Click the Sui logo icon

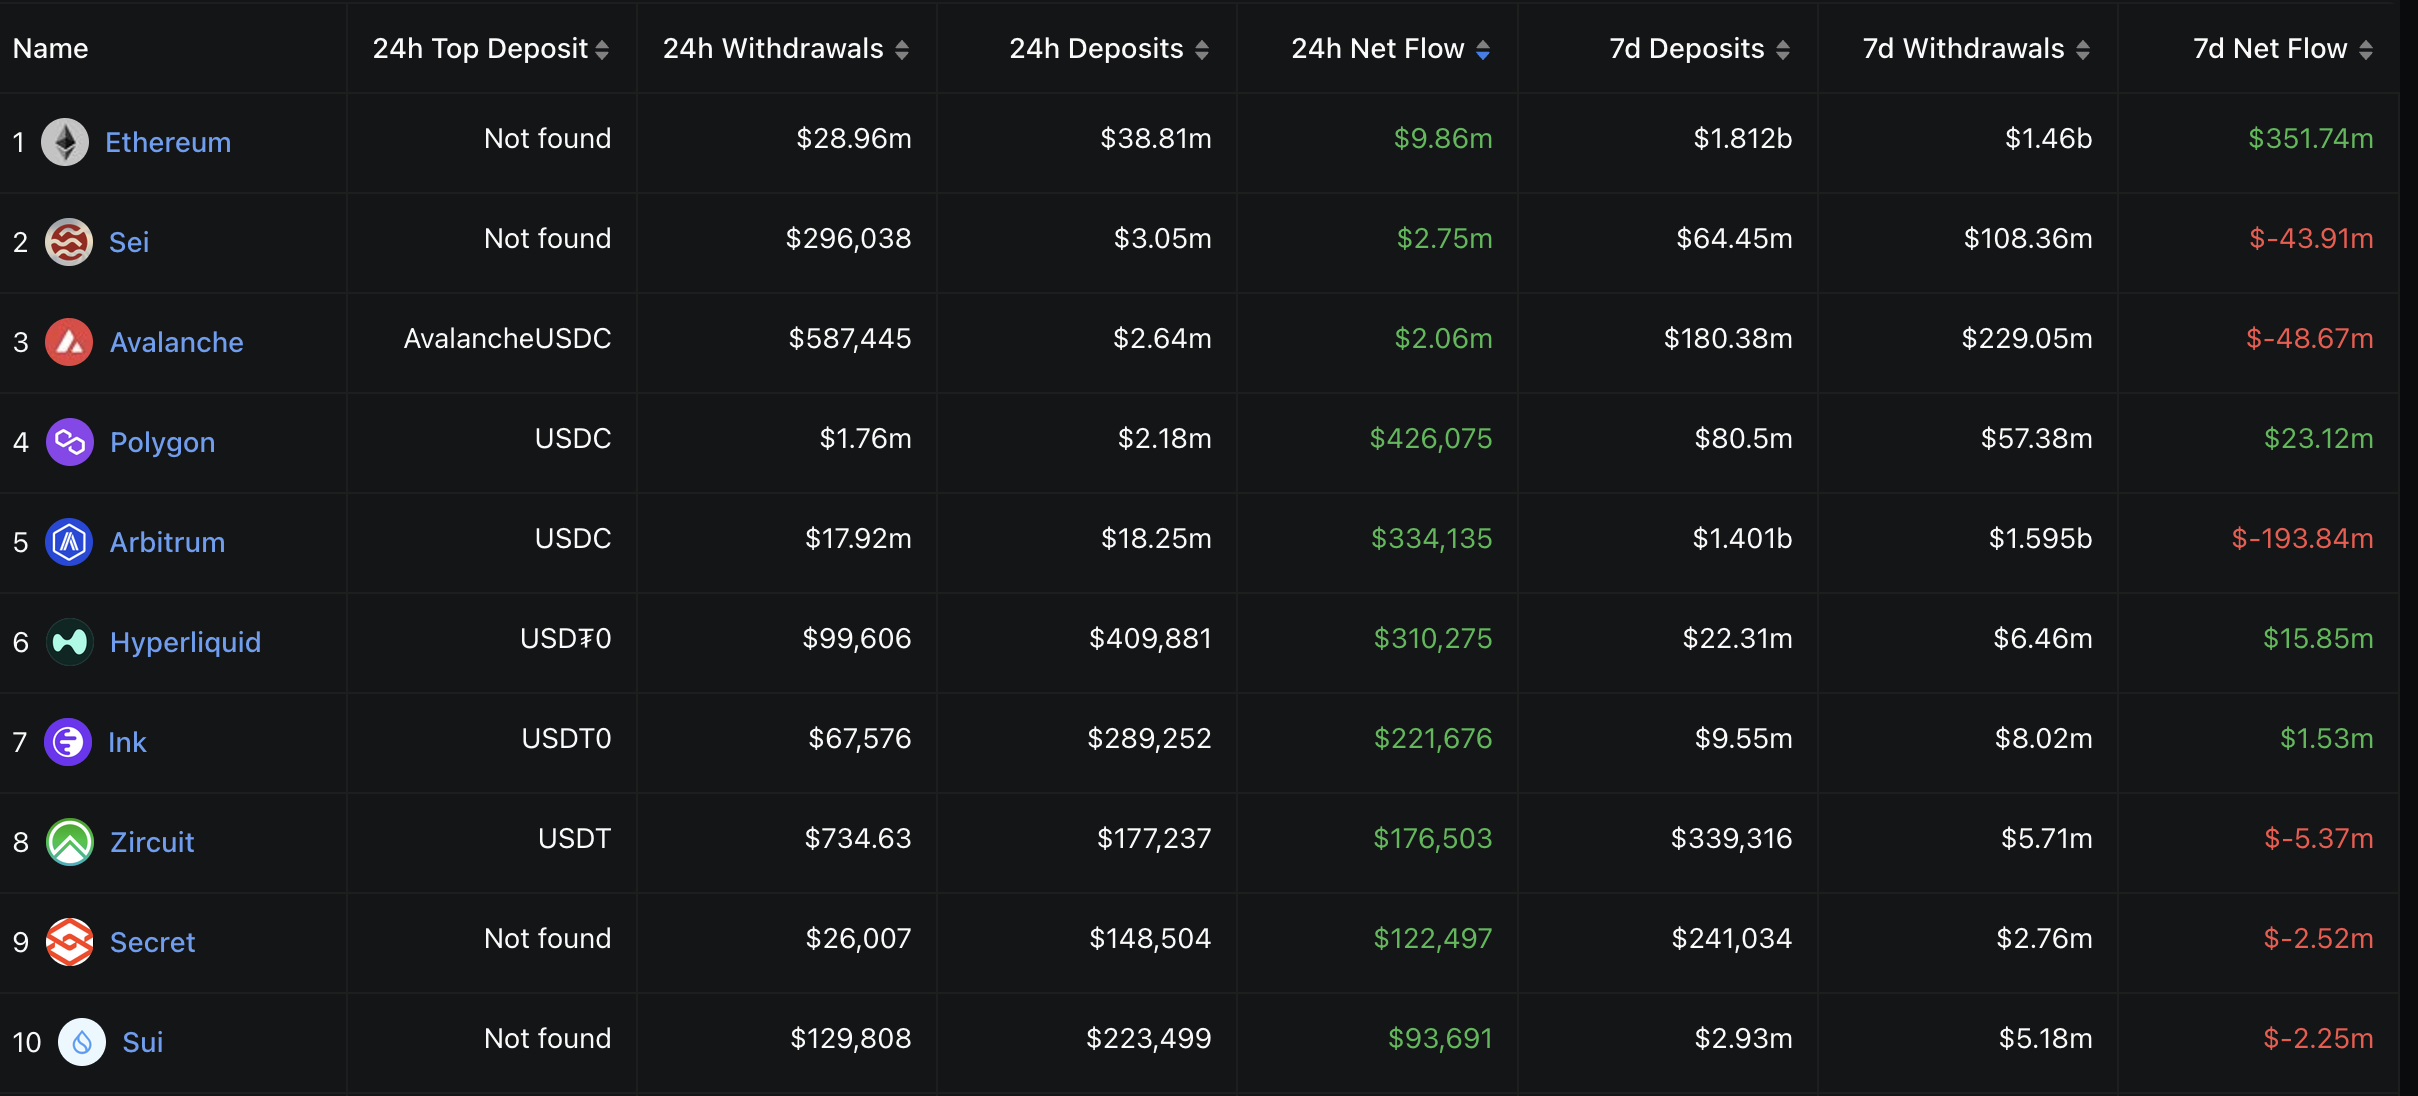[x=82, y=1042]
